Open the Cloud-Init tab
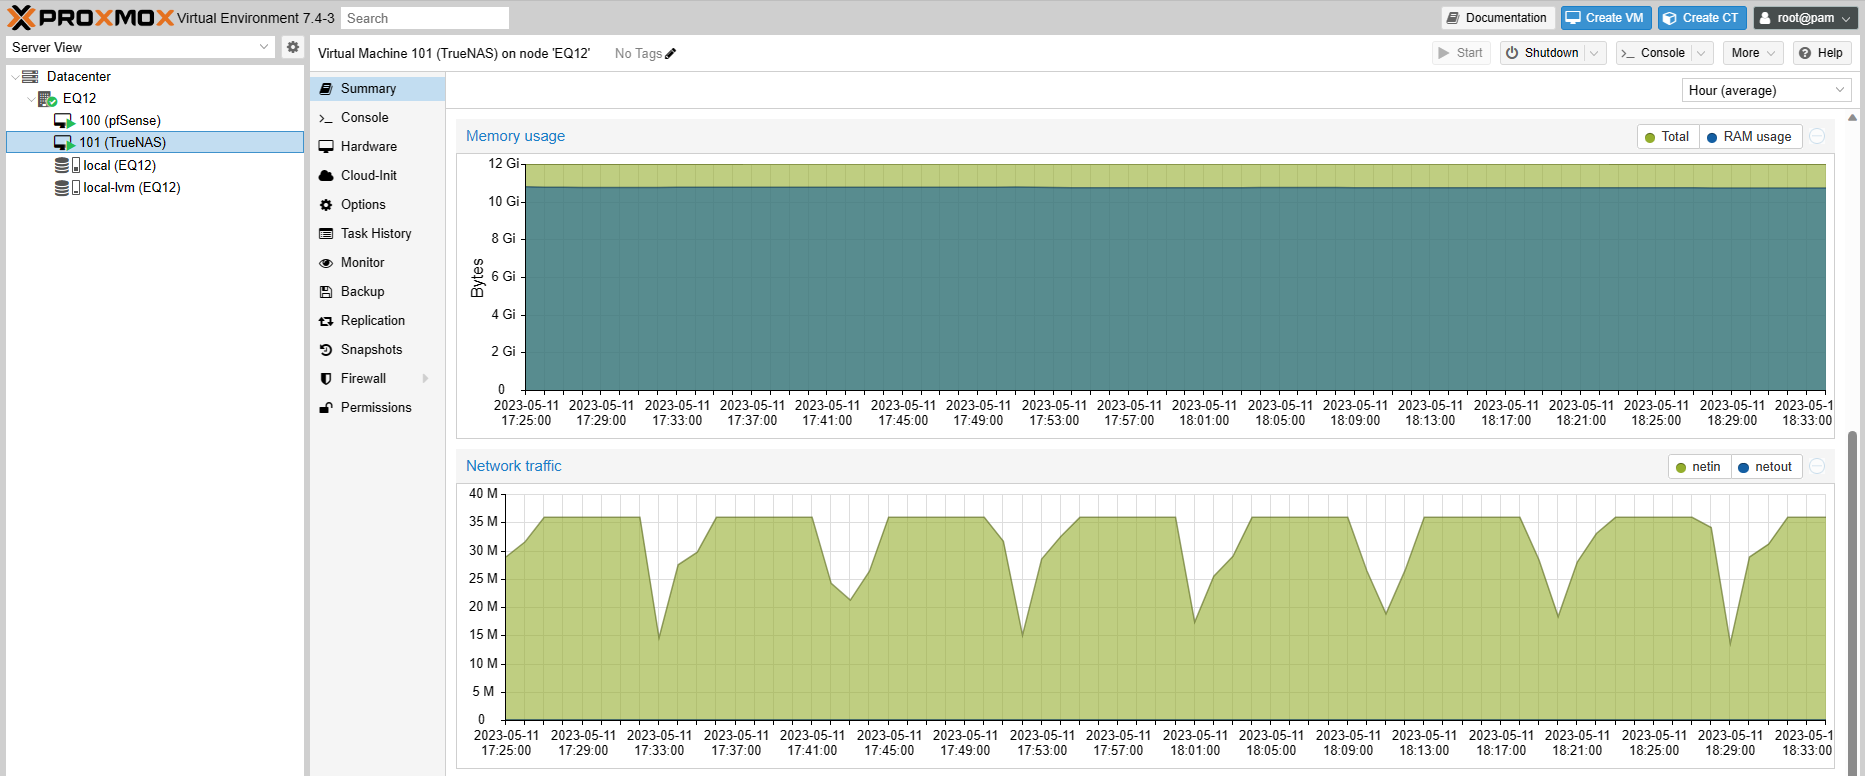The width and height of the screenshot is (1865, 776). coord(377,175)
